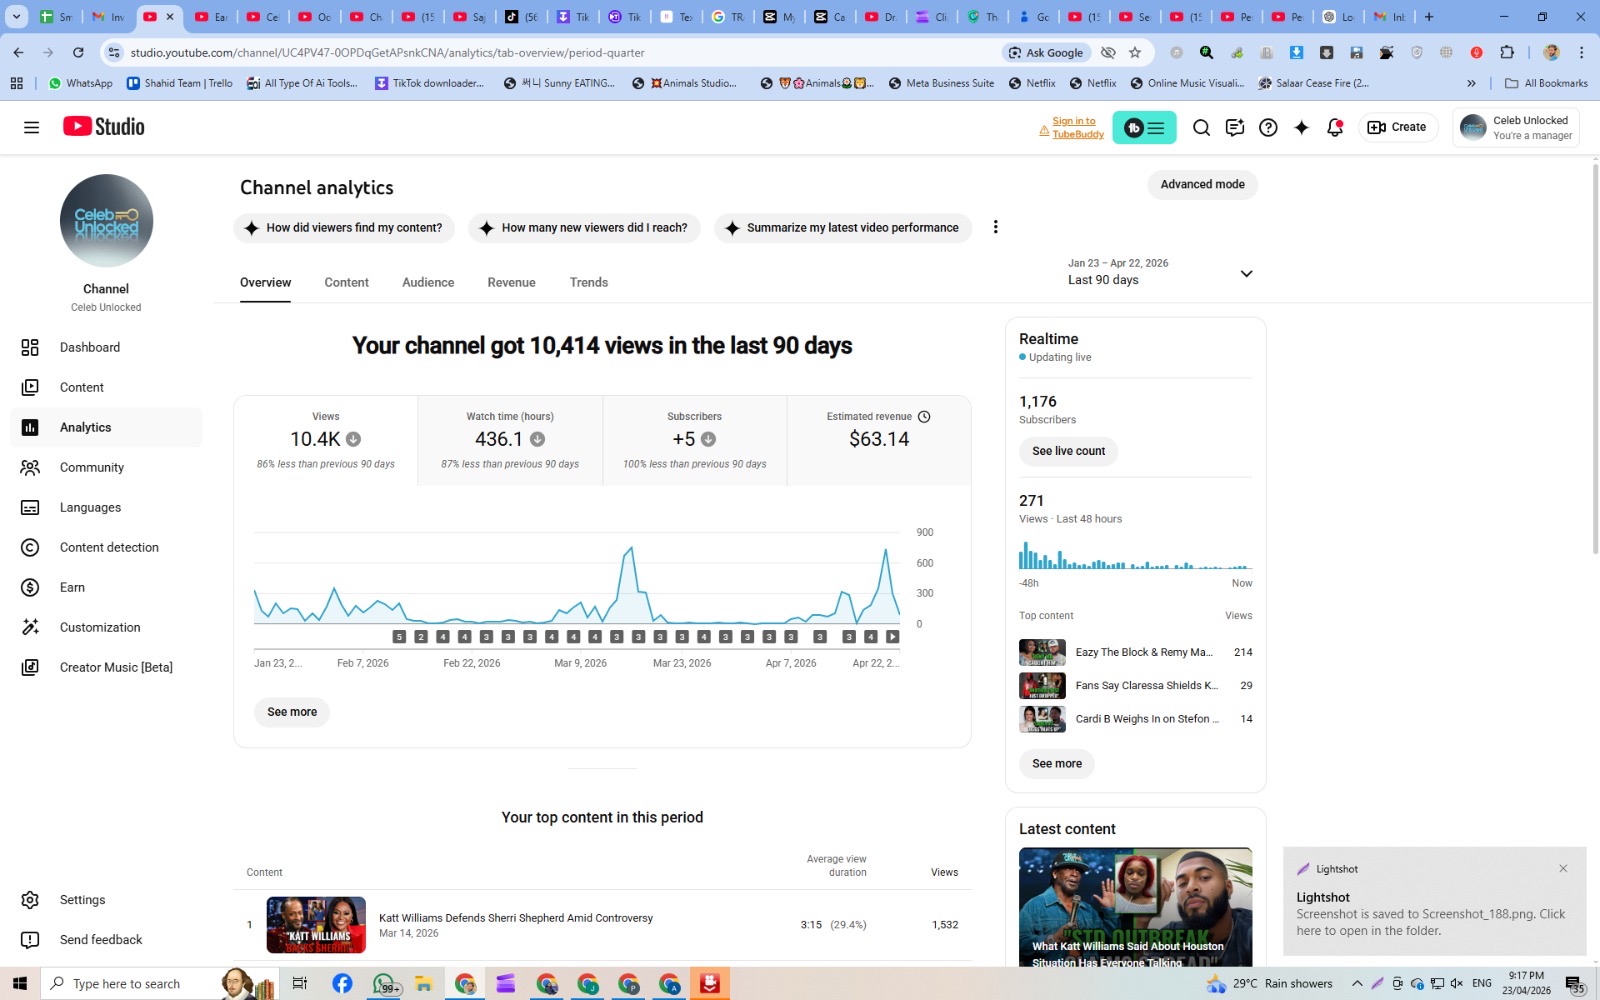Viewport: 1600px width, 1000px height.
Task: Open Windows Start menu
Action: coord(19,983)
